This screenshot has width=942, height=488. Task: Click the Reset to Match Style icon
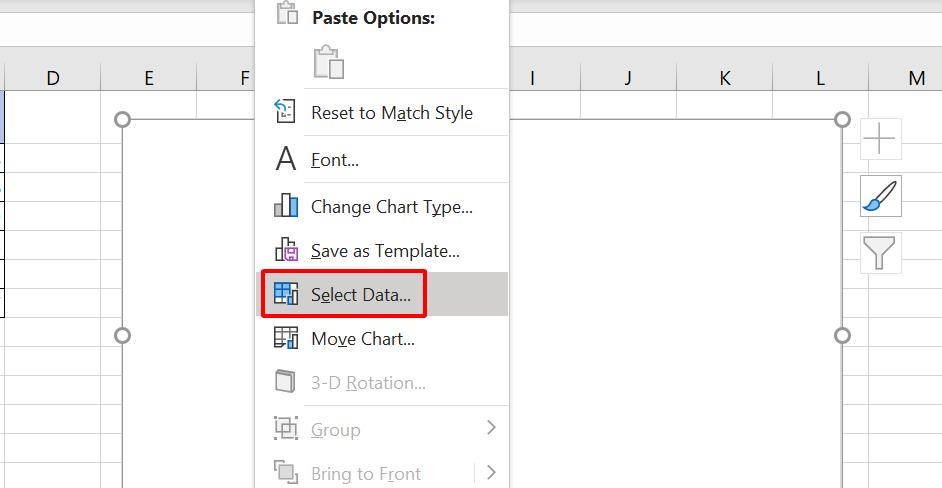(286, 113)
